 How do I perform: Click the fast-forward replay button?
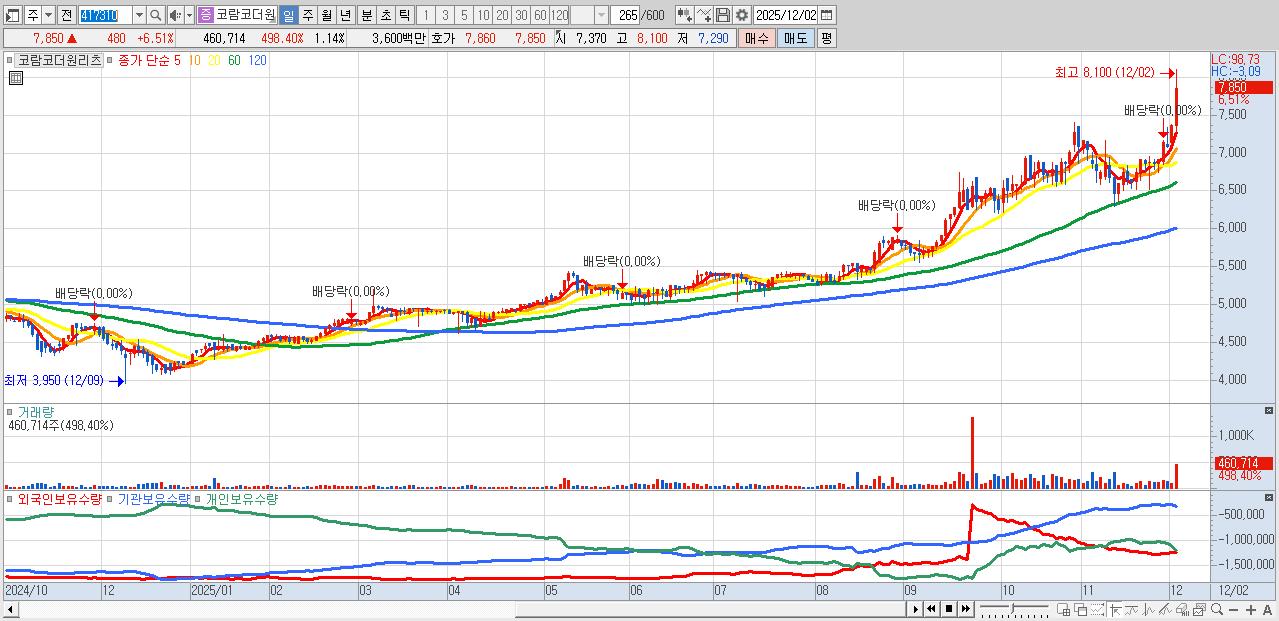click(x=966, y=609)
